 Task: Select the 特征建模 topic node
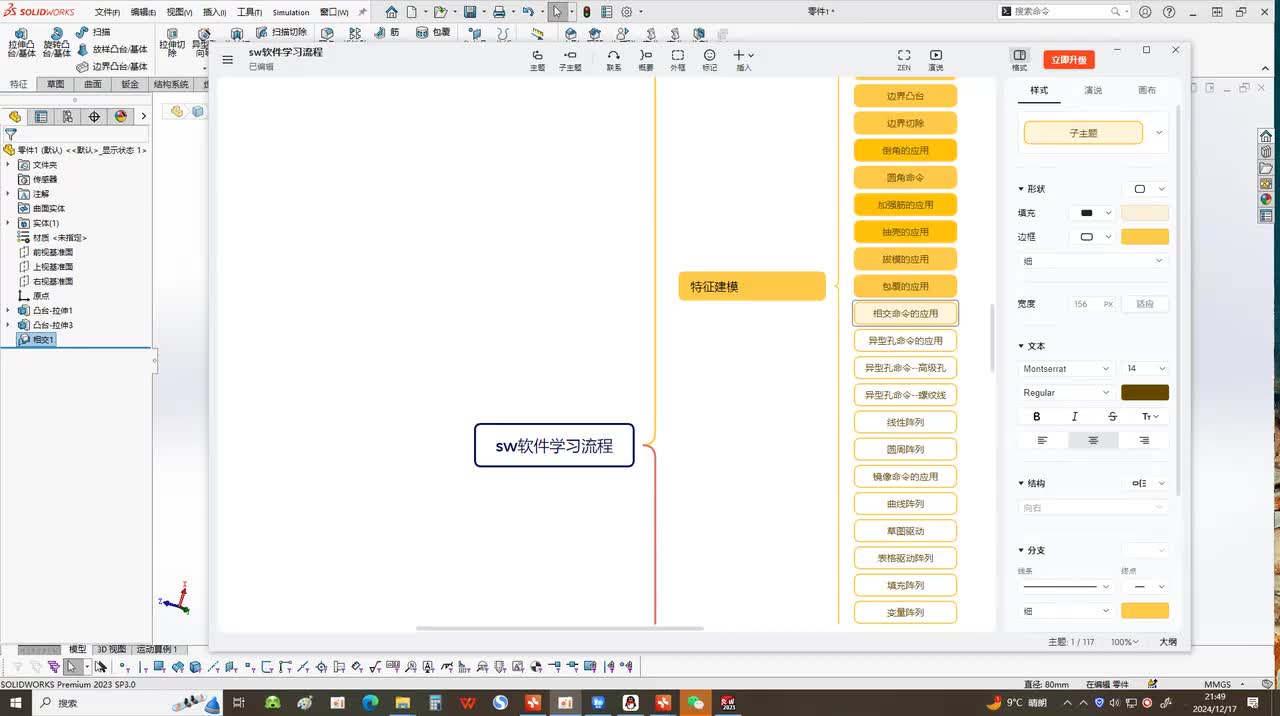(752, 286)
